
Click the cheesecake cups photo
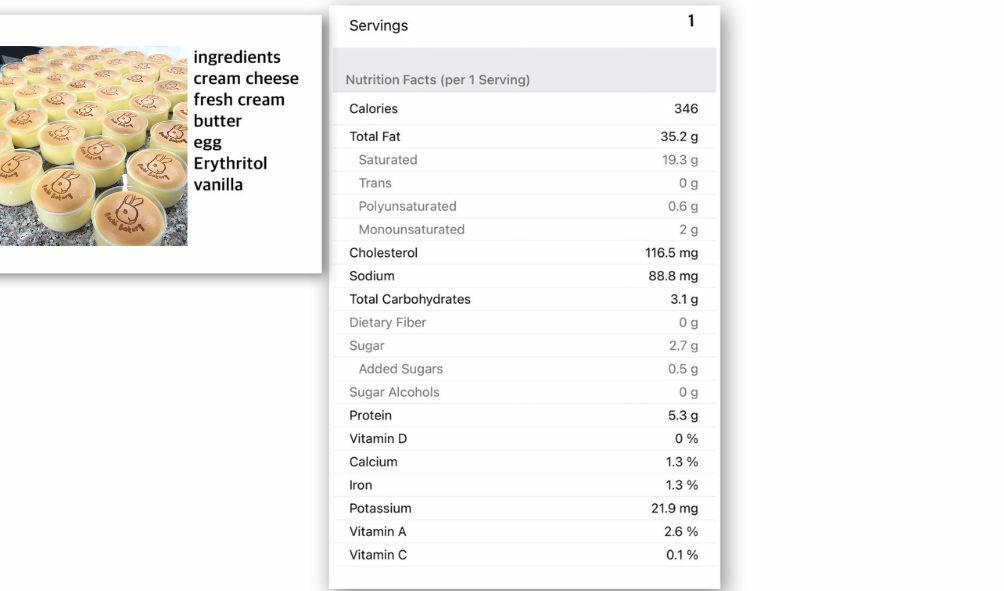93,145
